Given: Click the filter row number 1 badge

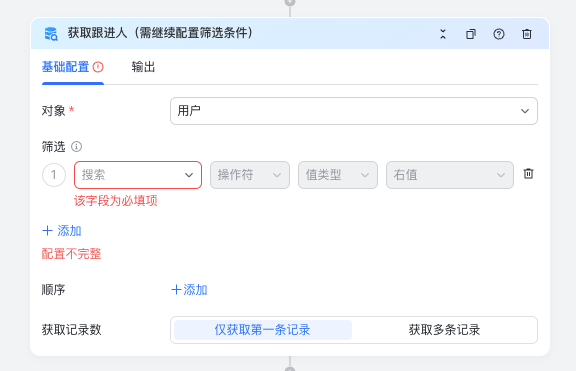Looking at the screenshot, I should tap(54, 175).
